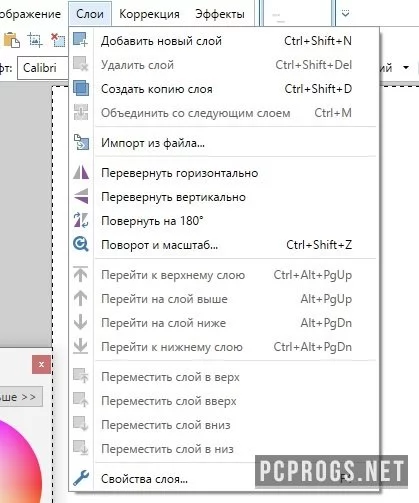Click the Go to Layer Below arrow icon

[81, 322]
